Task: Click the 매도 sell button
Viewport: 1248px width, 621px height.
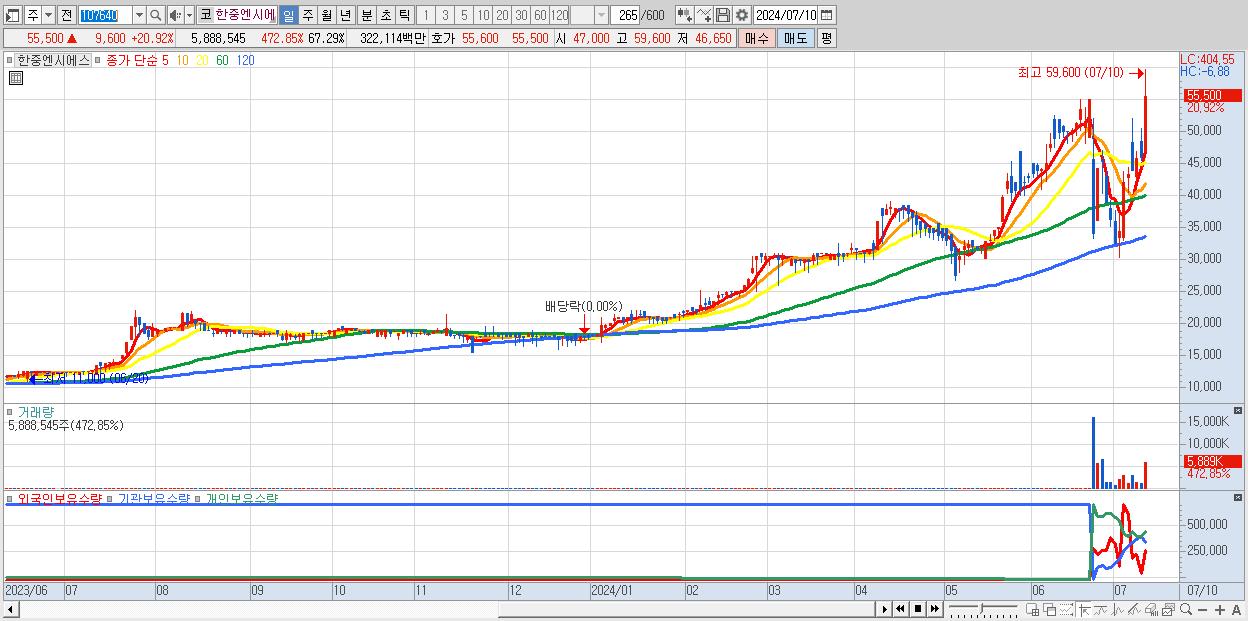Action: (795, 38)
